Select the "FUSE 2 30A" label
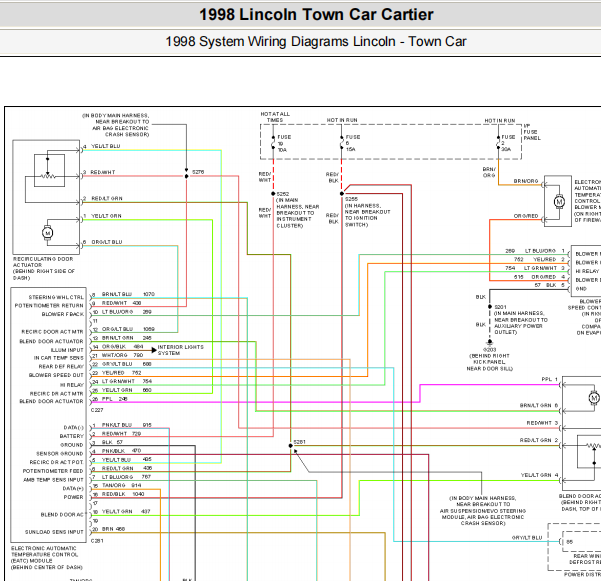Viewport: 601px width, 581px height. tap(507, 143)
